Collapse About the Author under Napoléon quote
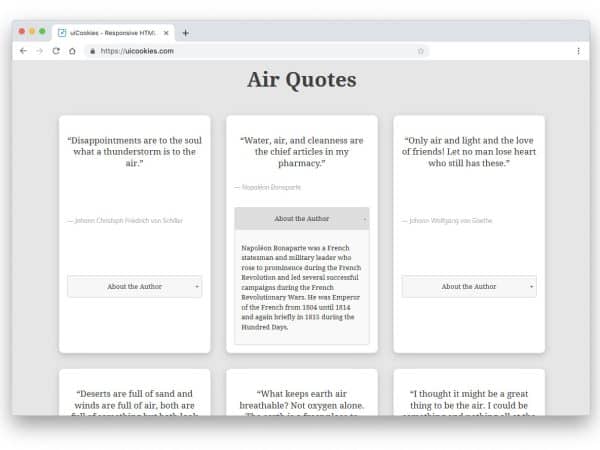 302,218
